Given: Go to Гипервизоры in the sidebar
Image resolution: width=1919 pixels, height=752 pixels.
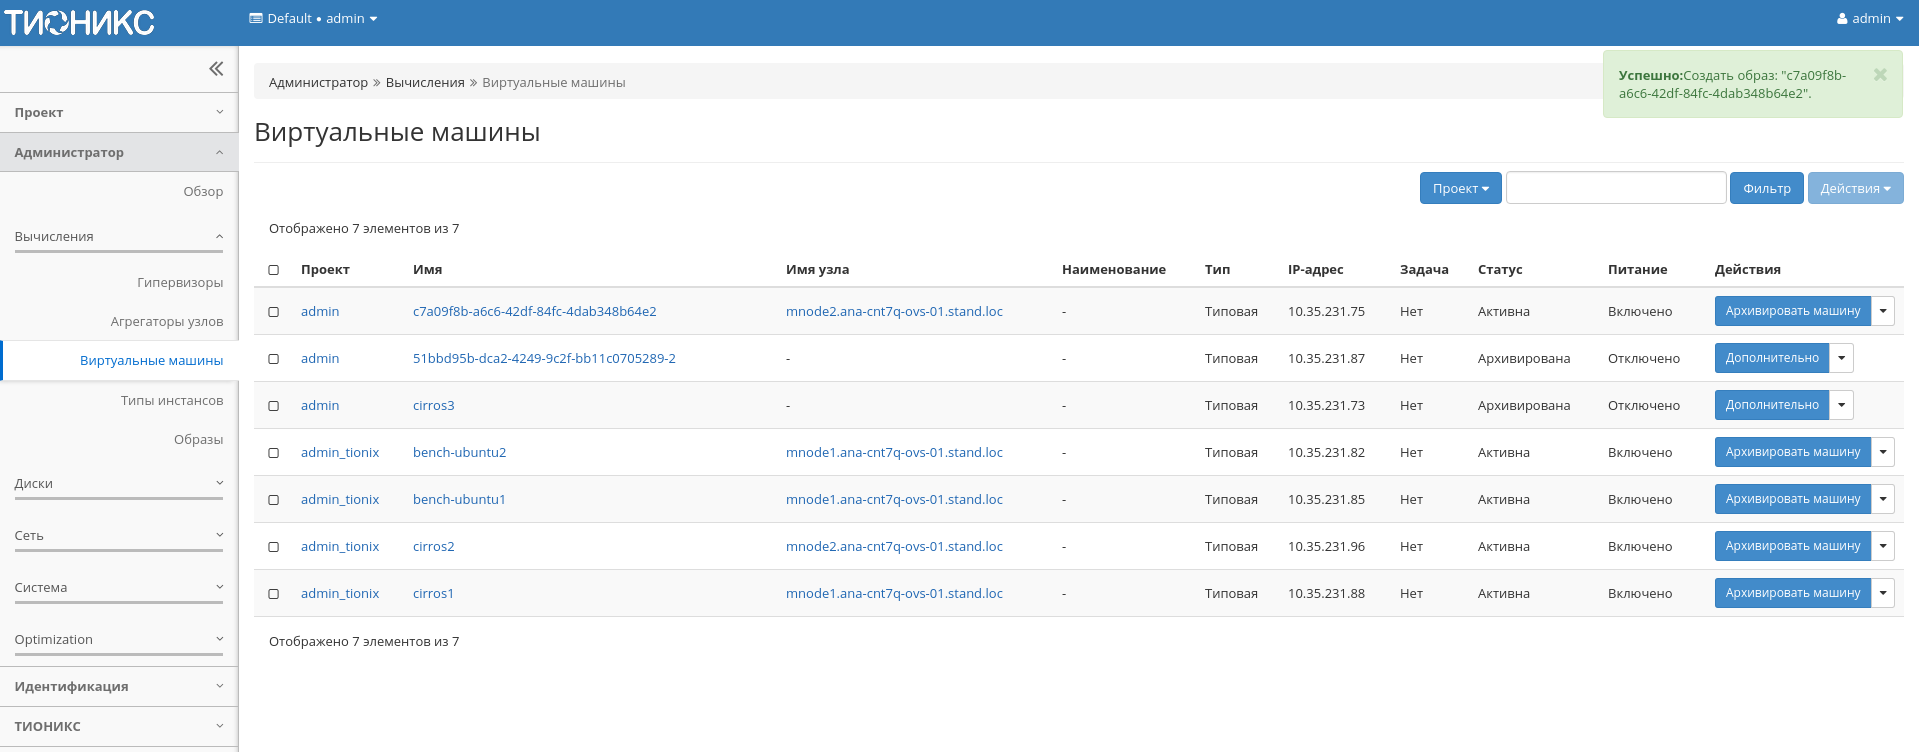Looking at the screenshot, I should [180, 283].
